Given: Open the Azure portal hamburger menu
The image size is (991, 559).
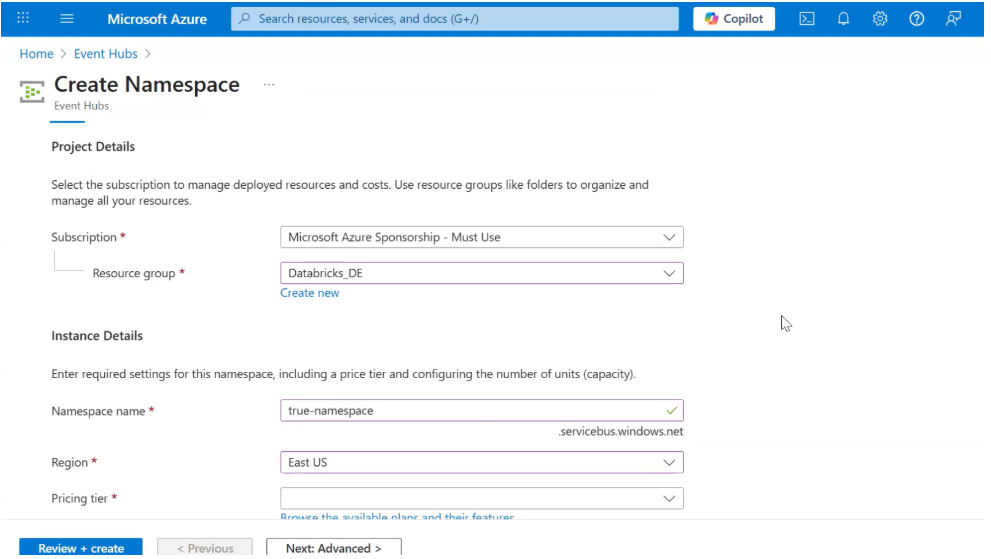Looking at the screenshot, I should 67,19.
